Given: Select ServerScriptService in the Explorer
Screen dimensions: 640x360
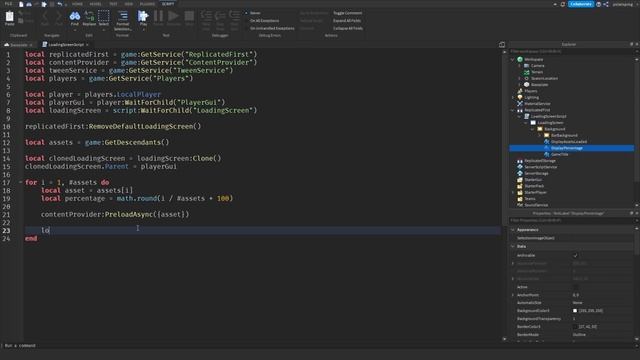Looking at the screenshot, I should pos(540,167).
